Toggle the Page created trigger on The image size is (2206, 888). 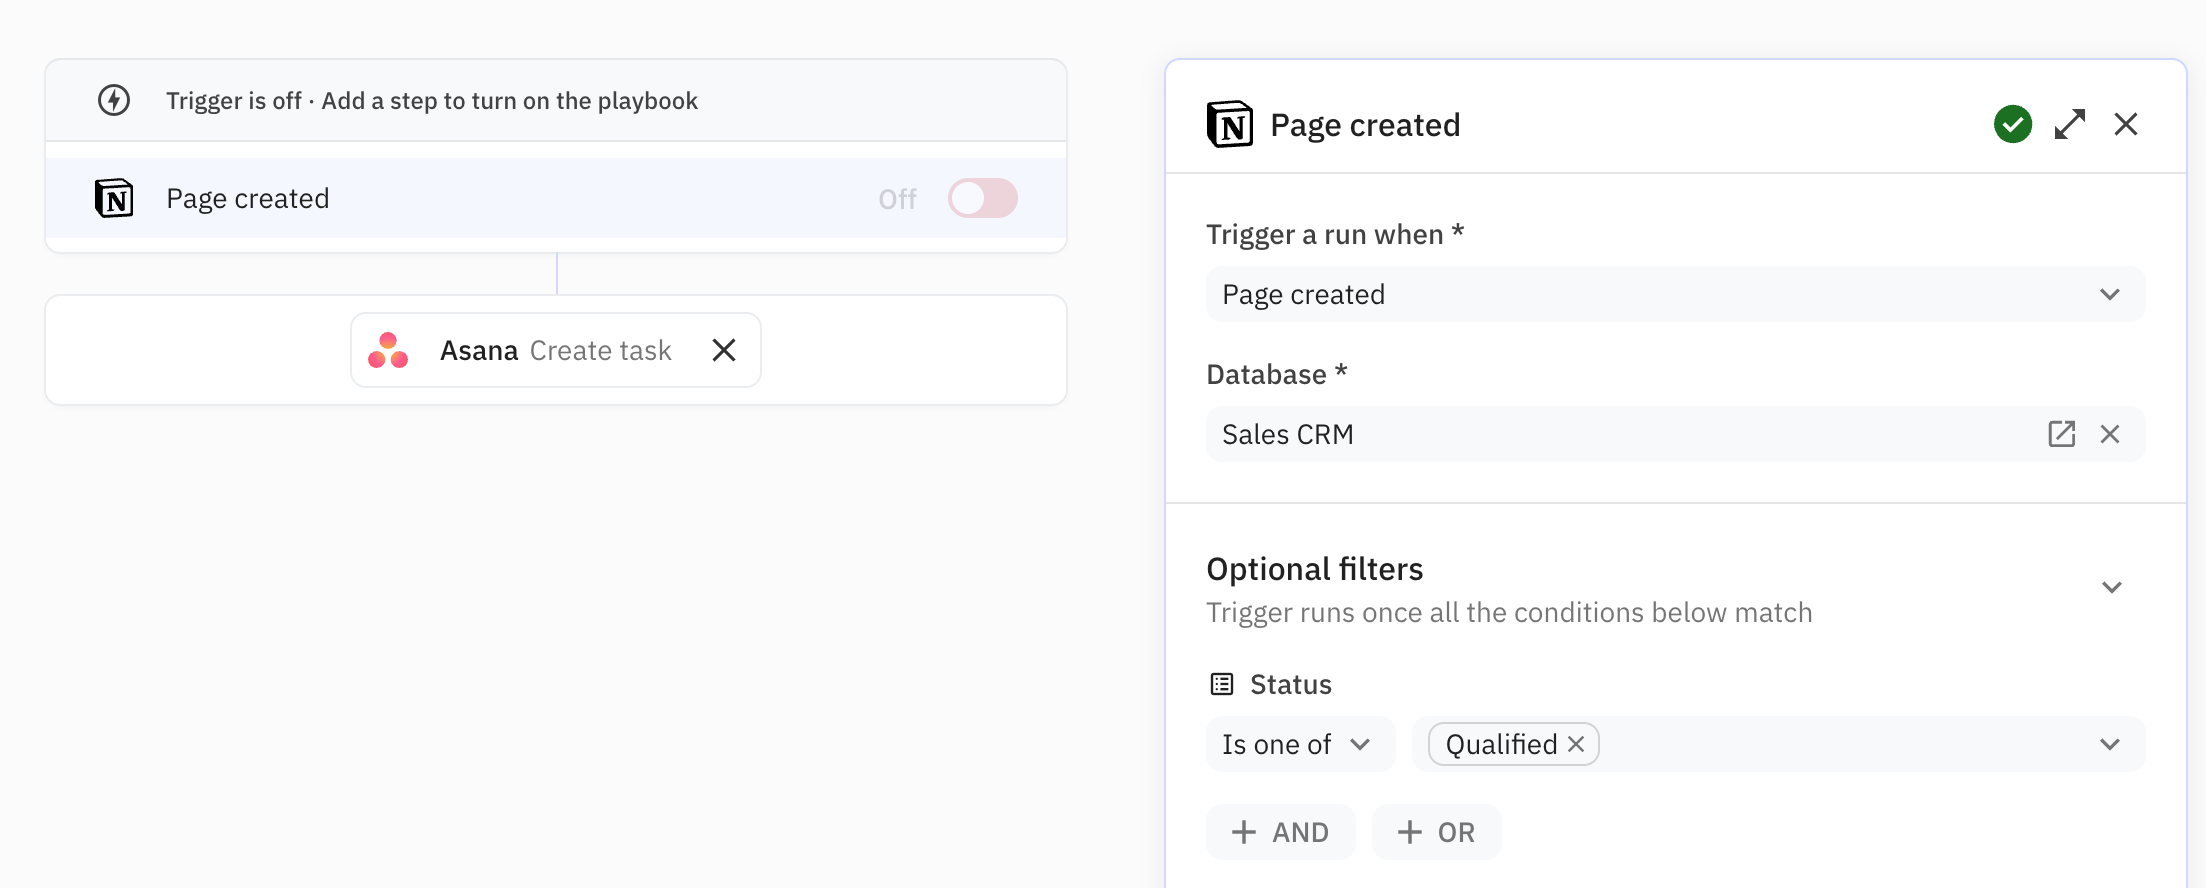click(x=982, y=198)
